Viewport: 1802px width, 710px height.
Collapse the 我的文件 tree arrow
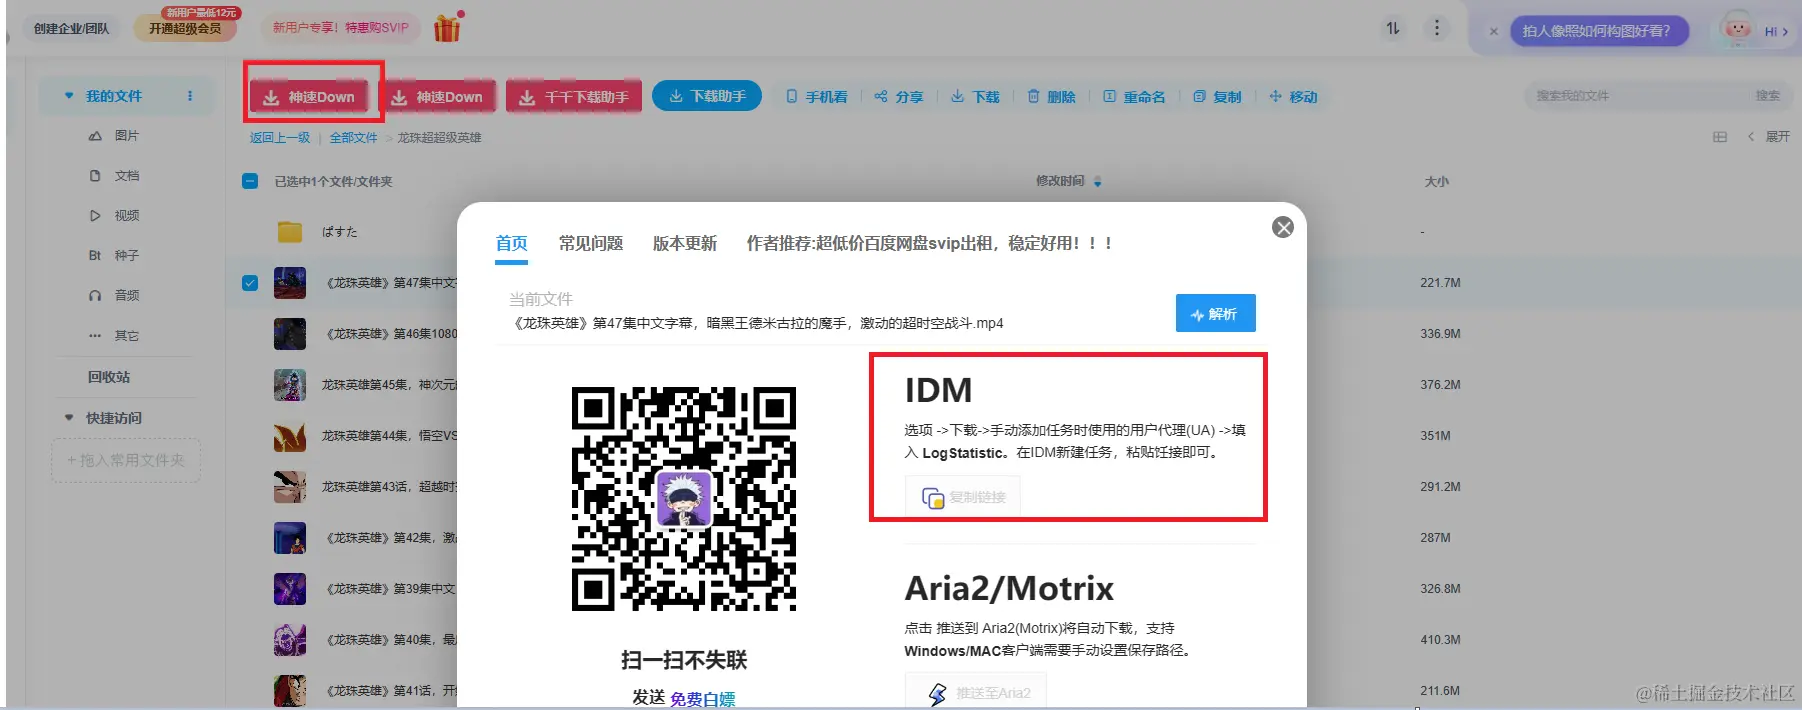[69, 96]
